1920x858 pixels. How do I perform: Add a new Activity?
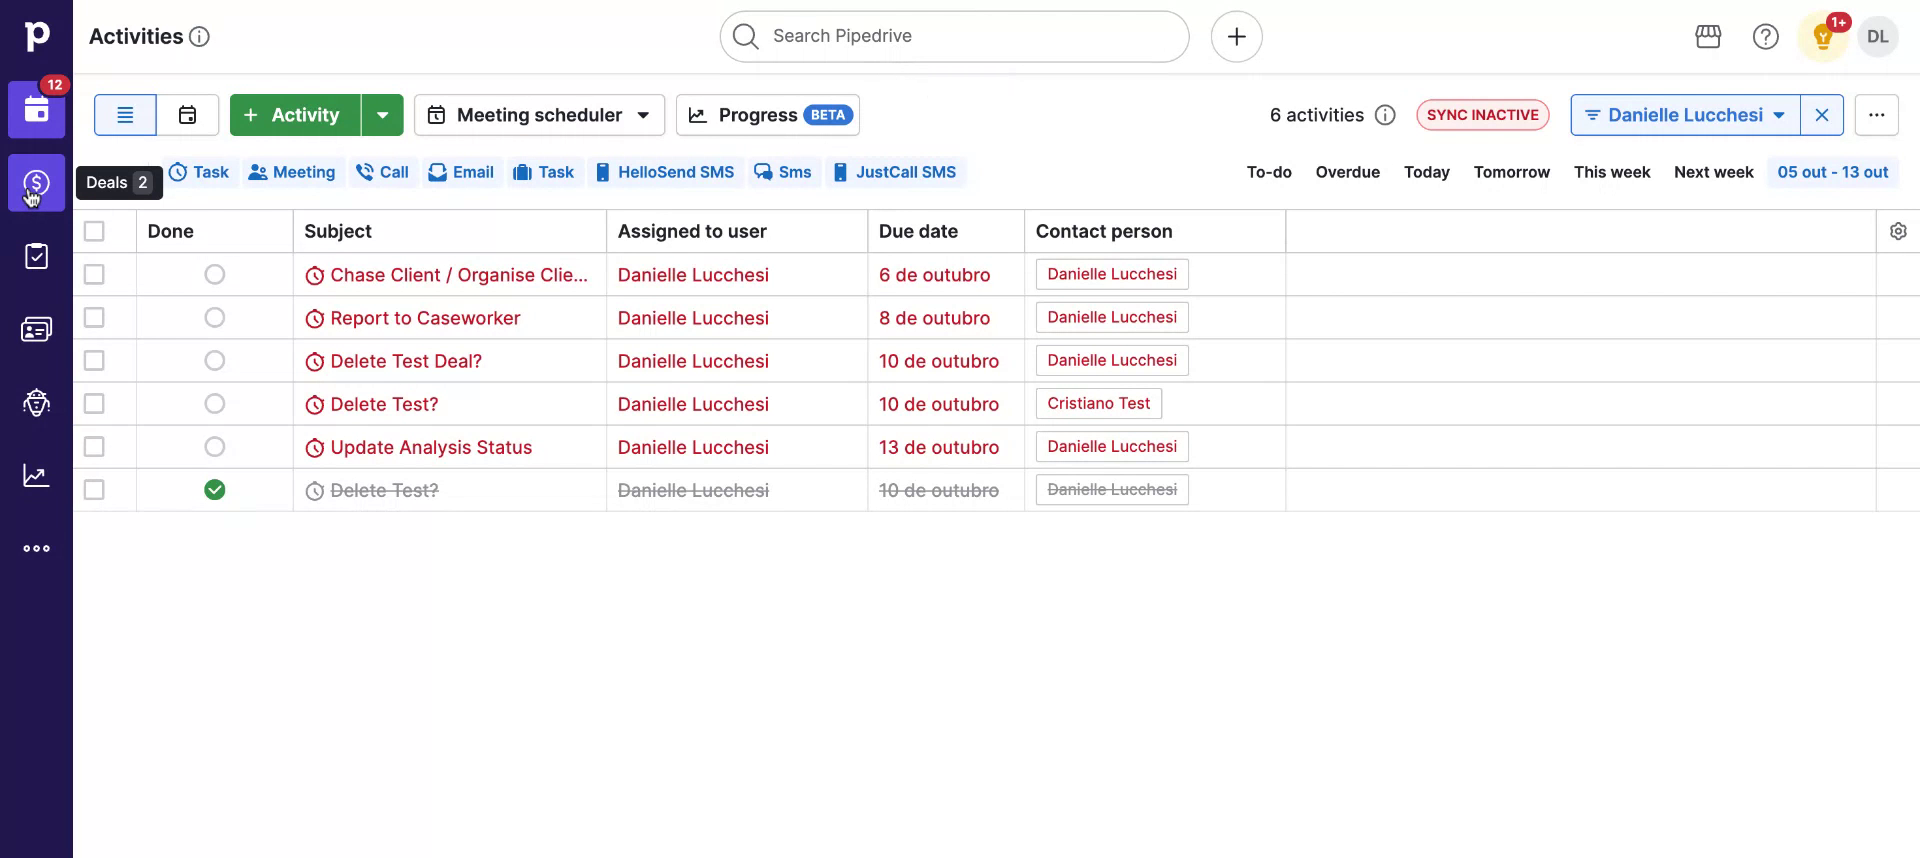tap(295, 115)
